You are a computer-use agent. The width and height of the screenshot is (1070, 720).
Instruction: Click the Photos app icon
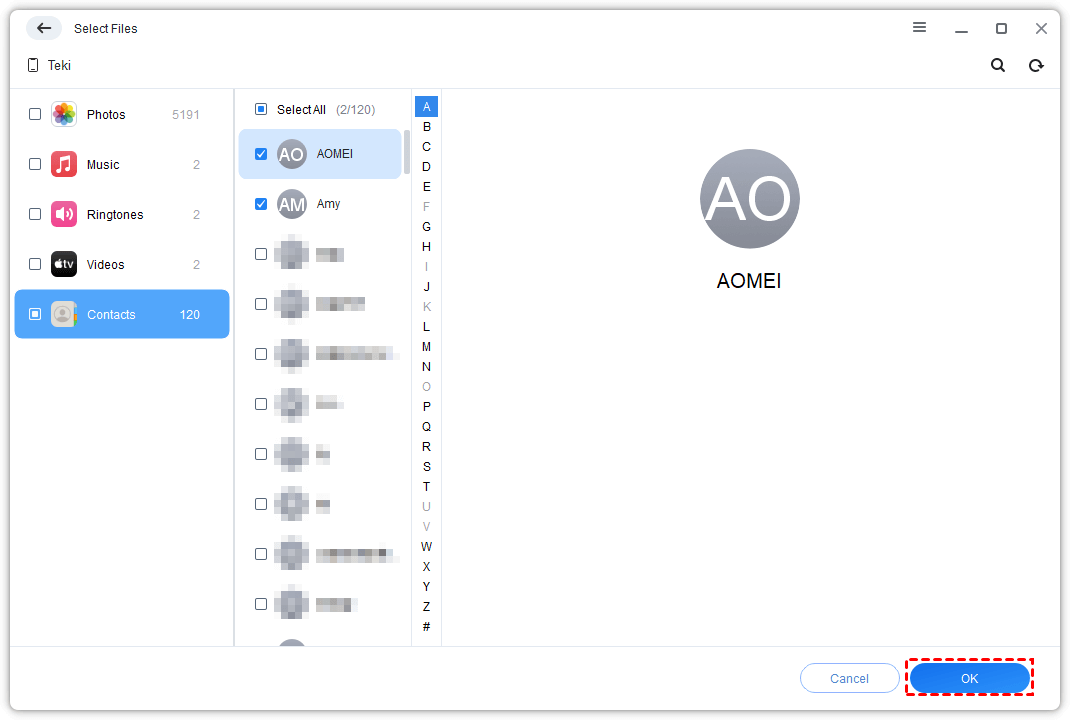point(64,114)
